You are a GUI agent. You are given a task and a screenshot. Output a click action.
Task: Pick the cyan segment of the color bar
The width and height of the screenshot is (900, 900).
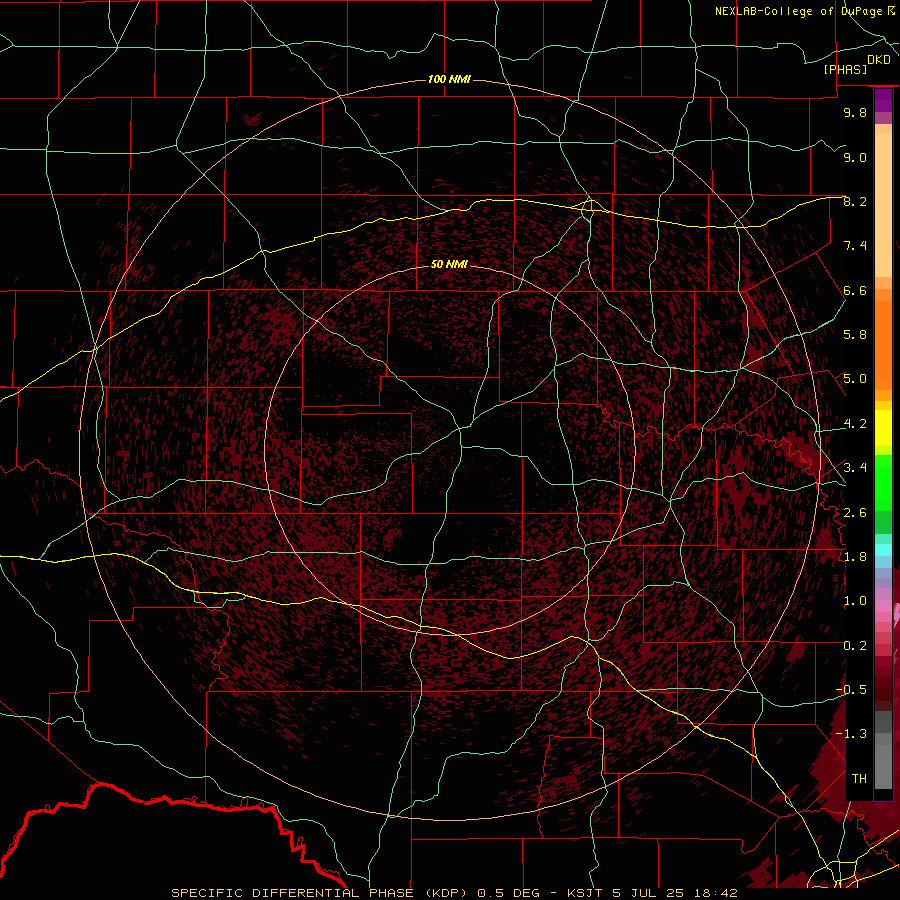[x=883, y=550]
